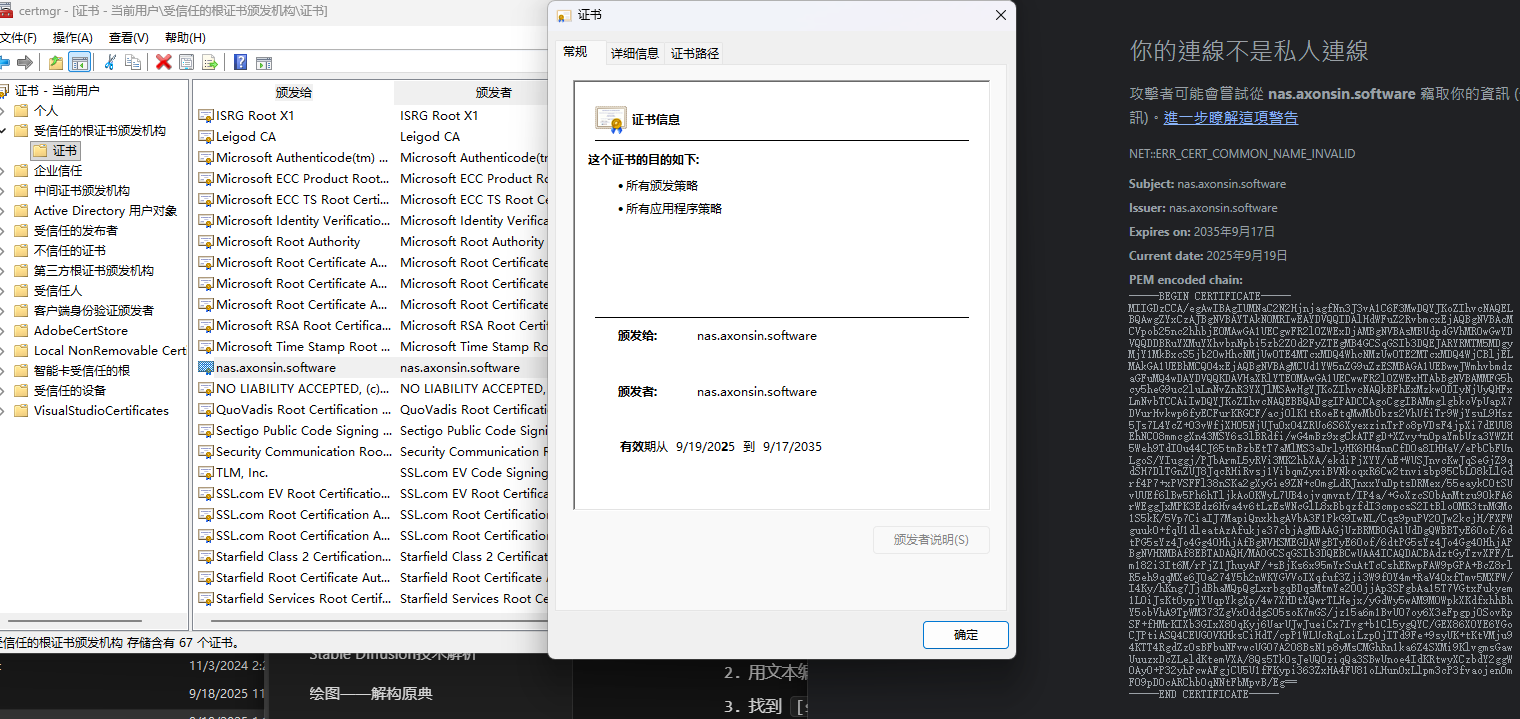Click the folder icon beside 不信任的证书

[21, 251]
